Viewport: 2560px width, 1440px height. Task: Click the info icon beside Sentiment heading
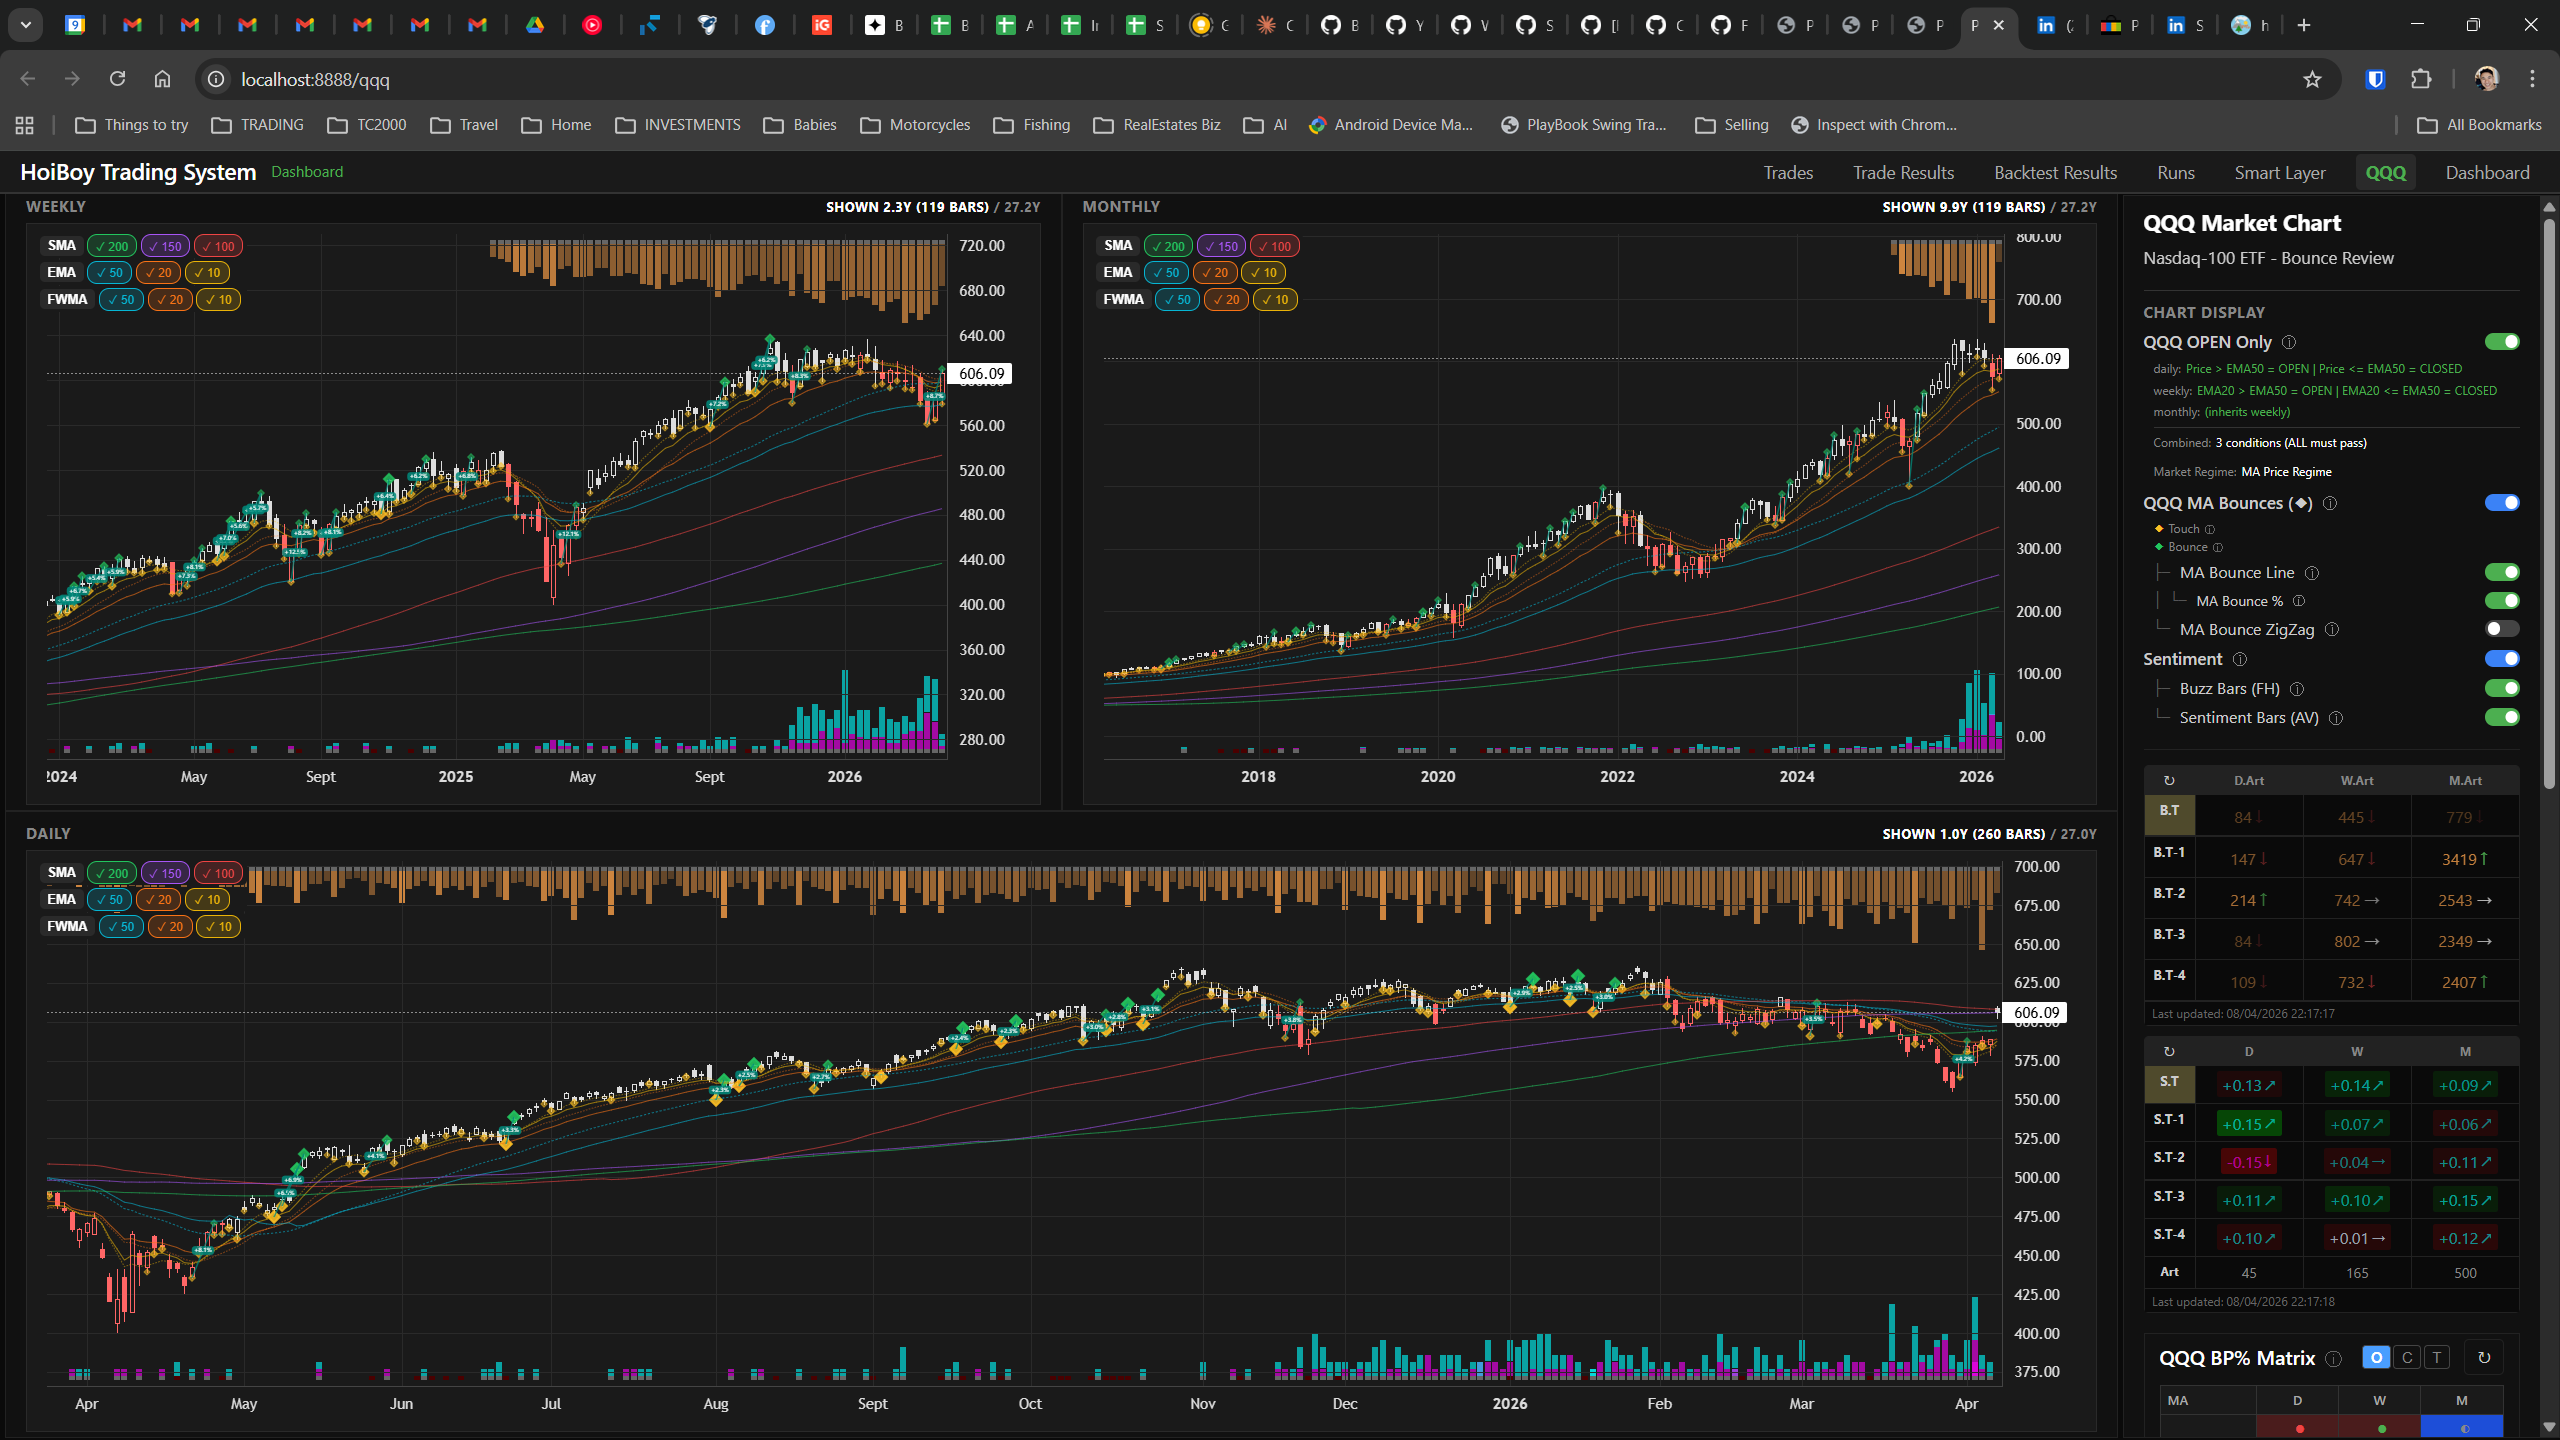[2240, 660]
